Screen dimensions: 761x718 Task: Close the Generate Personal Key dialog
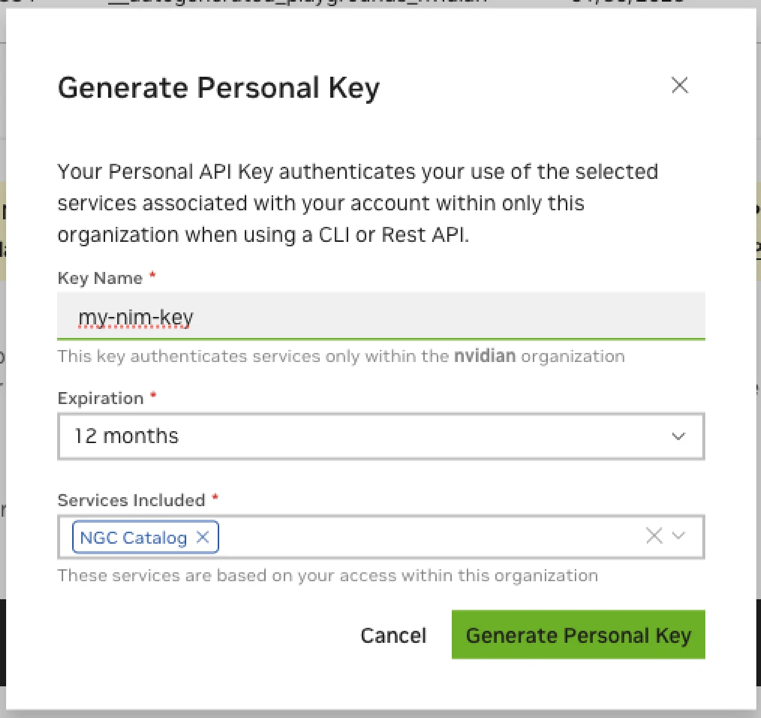tap(679, 85)
